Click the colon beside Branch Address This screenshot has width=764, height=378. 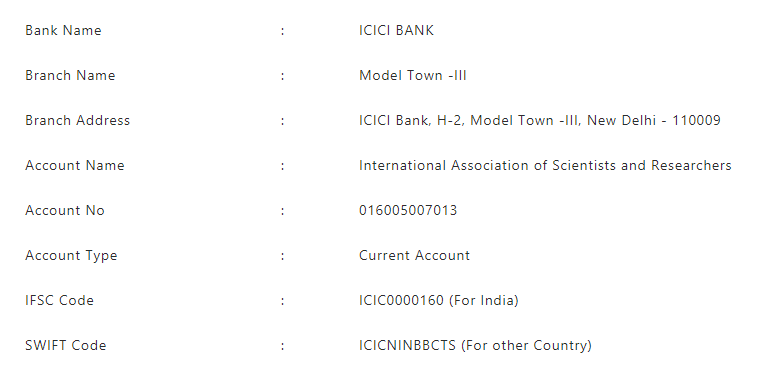(282, 121)
